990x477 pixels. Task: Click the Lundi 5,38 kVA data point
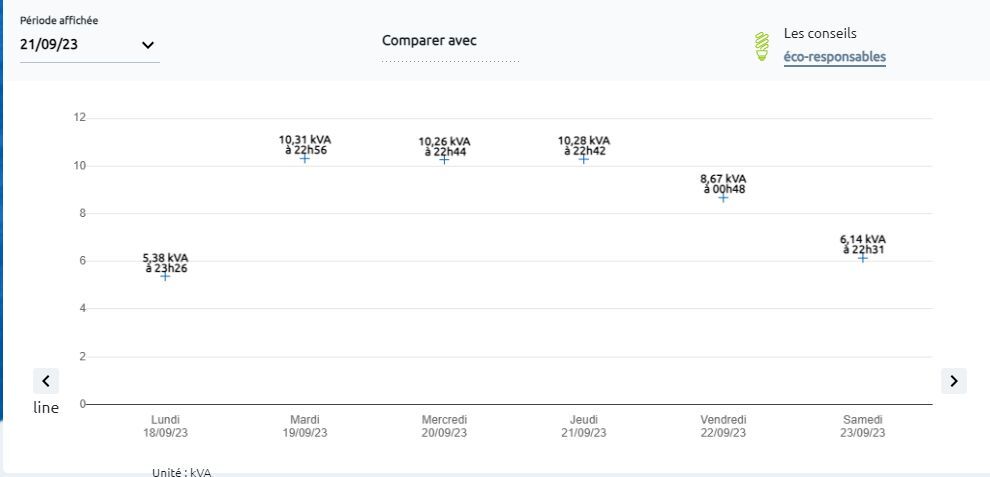(x=165, y=276)
